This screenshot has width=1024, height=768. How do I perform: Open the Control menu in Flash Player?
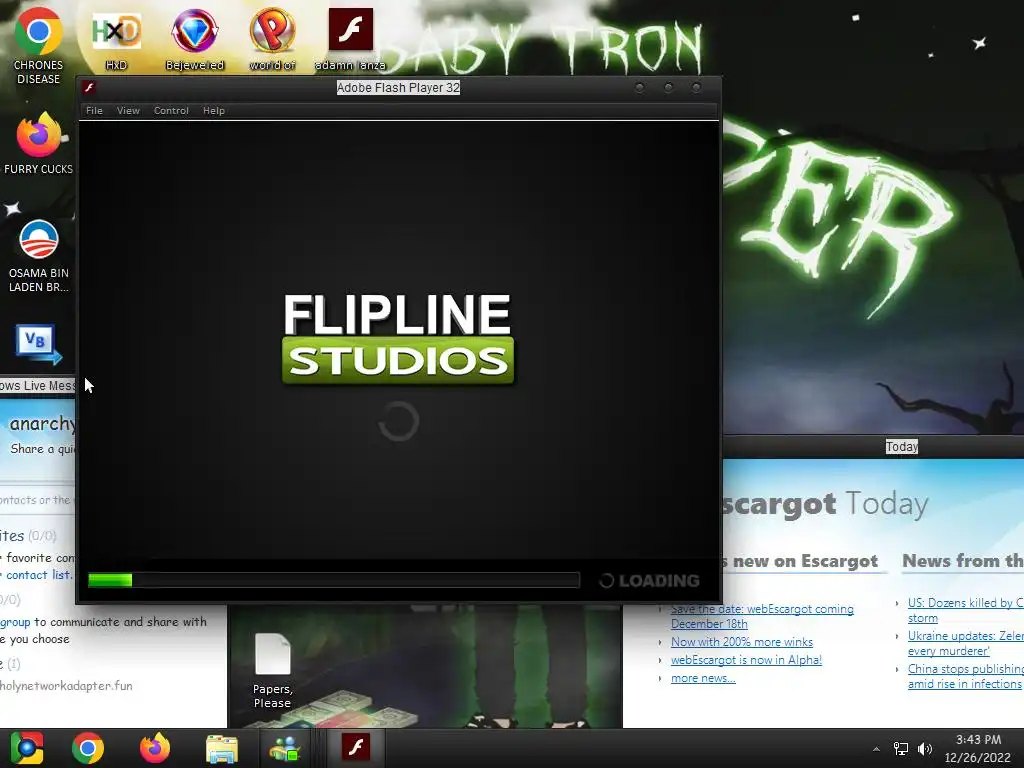171,110
